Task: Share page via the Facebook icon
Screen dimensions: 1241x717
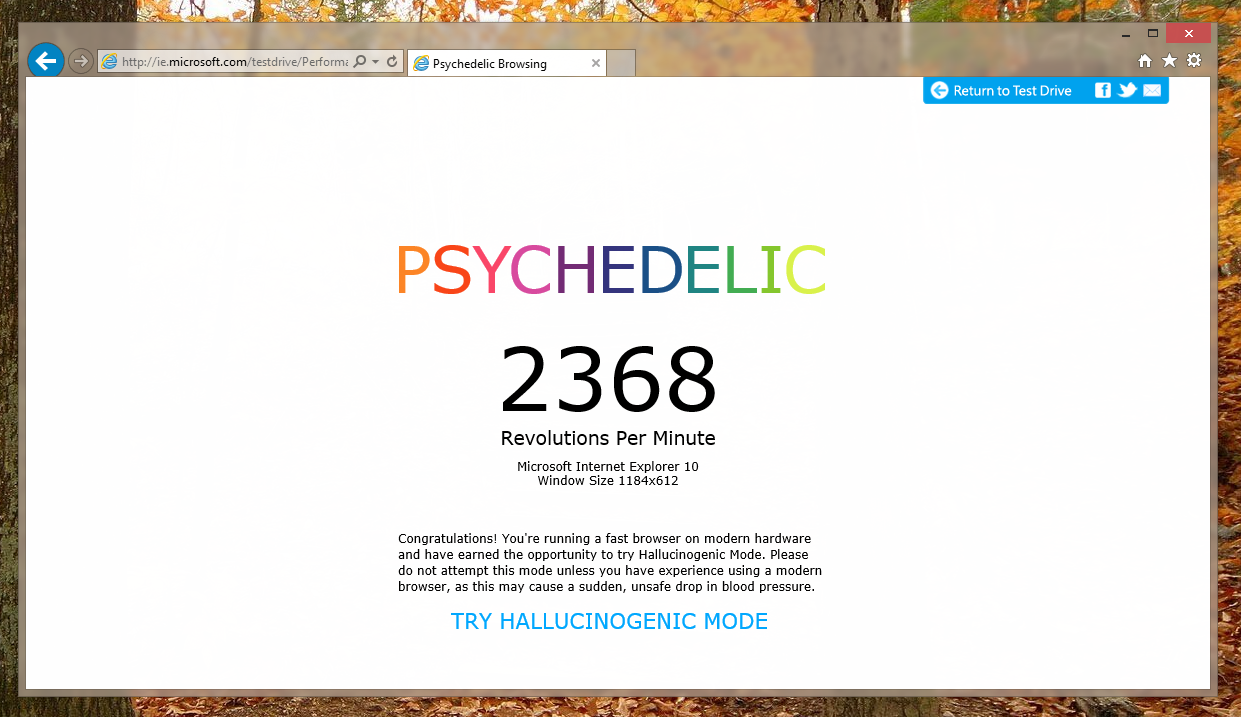Action: coord(1103,91)
